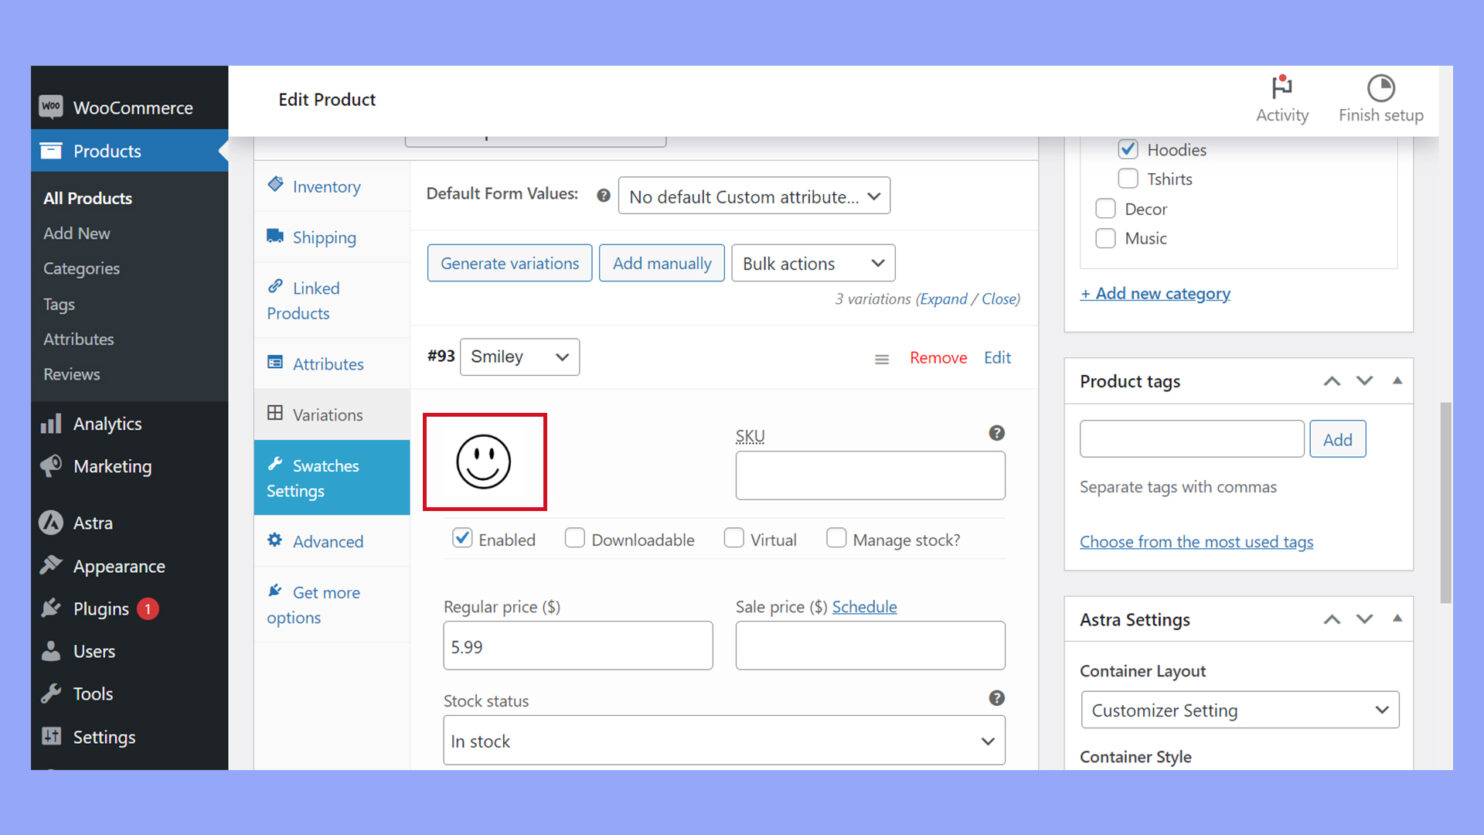This screenshot has height=835, width=1484.
Task: Select the Shipping truck icon
Action: 275,237
